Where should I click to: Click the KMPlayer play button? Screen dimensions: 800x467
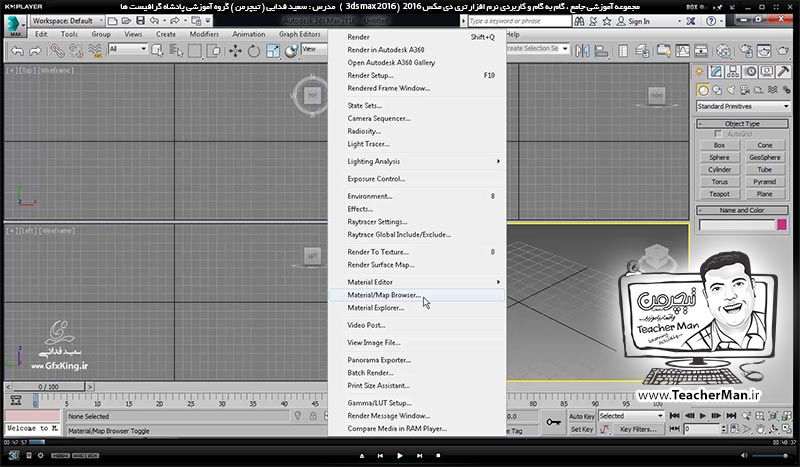pos(400,456)
